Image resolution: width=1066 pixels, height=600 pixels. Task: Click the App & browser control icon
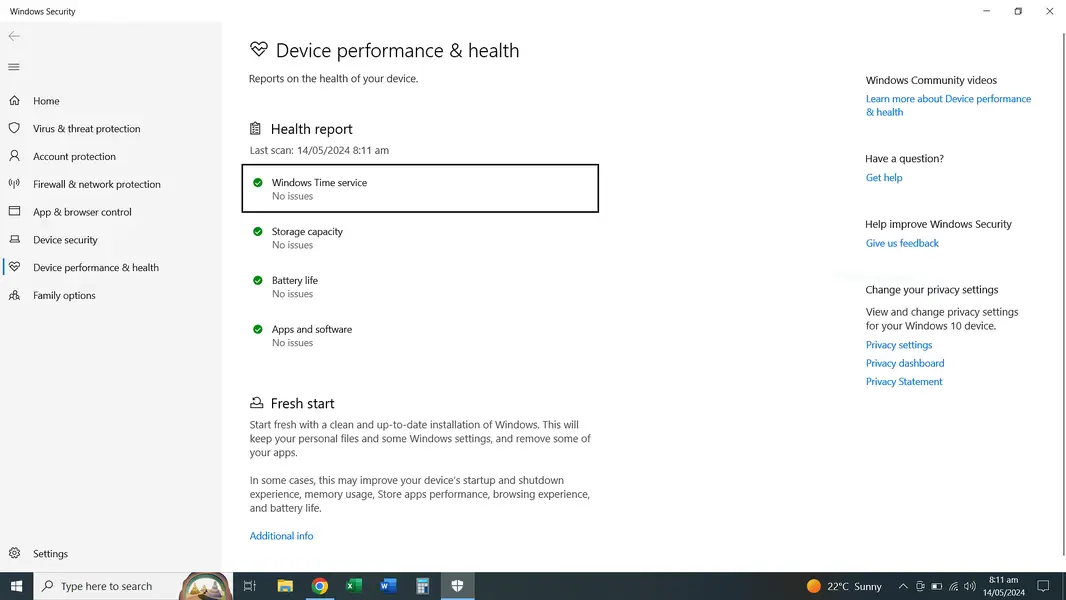click(x=14, y=212)
